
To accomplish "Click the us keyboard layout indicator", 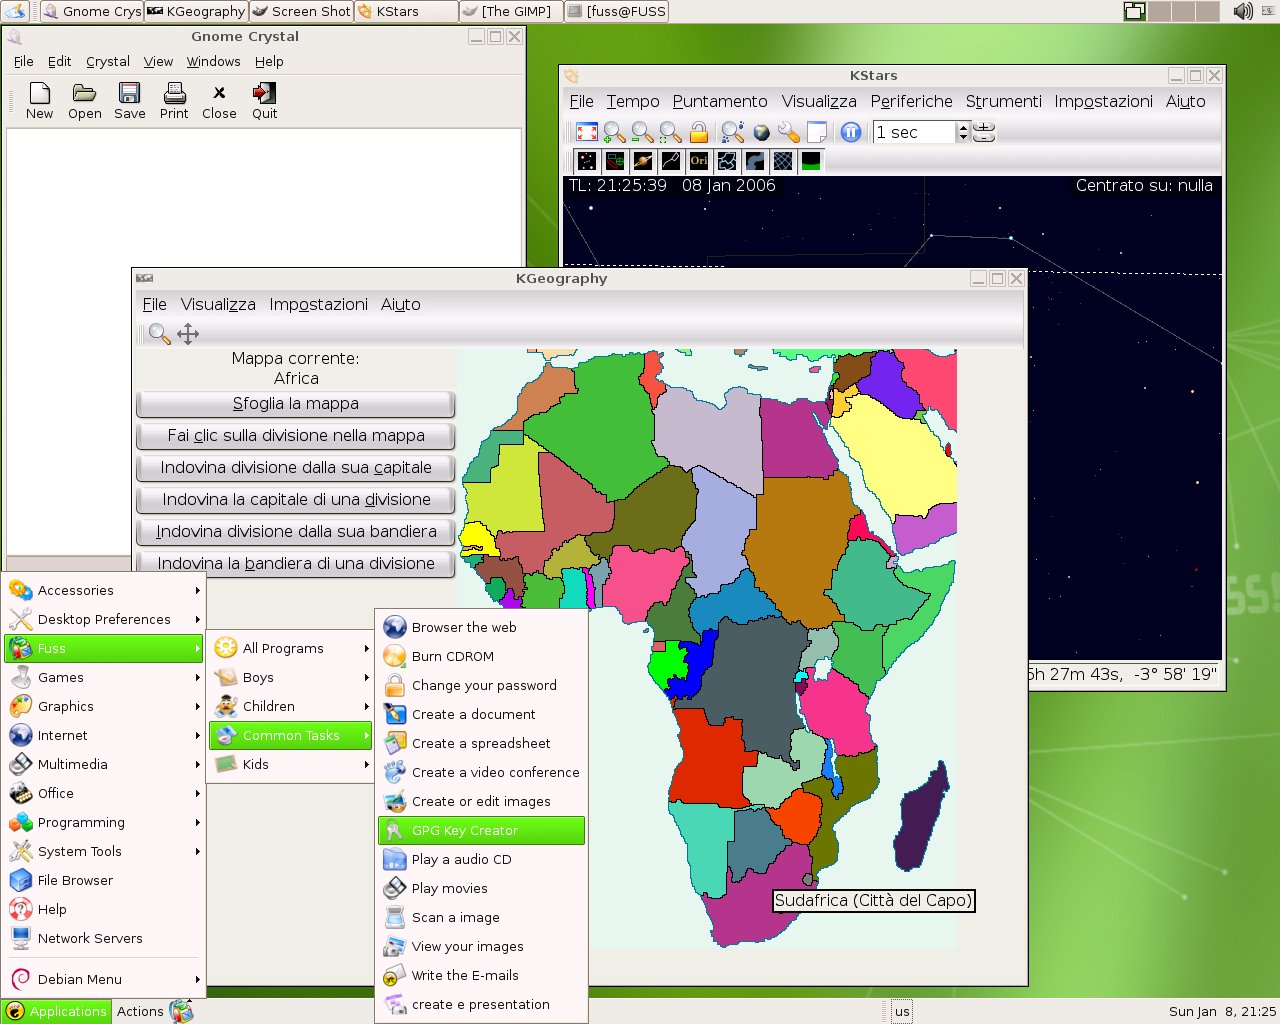I will pyautogui.click(x=902, y=1011).
